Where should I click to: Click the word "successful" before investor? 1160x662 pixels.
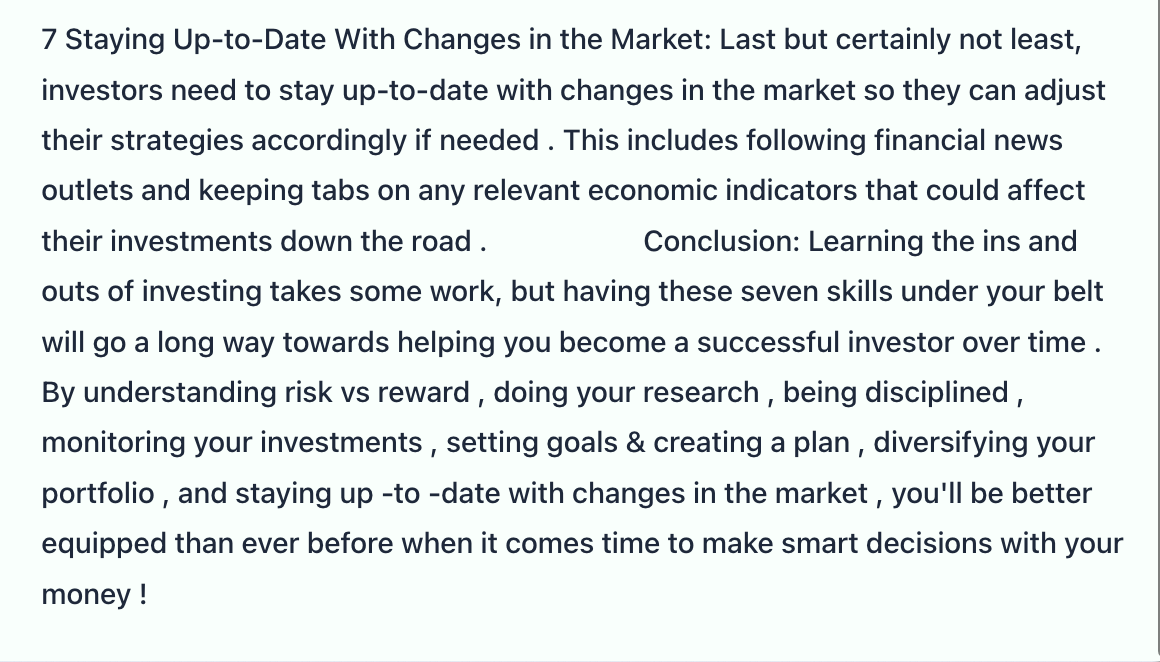click(768, 342)
